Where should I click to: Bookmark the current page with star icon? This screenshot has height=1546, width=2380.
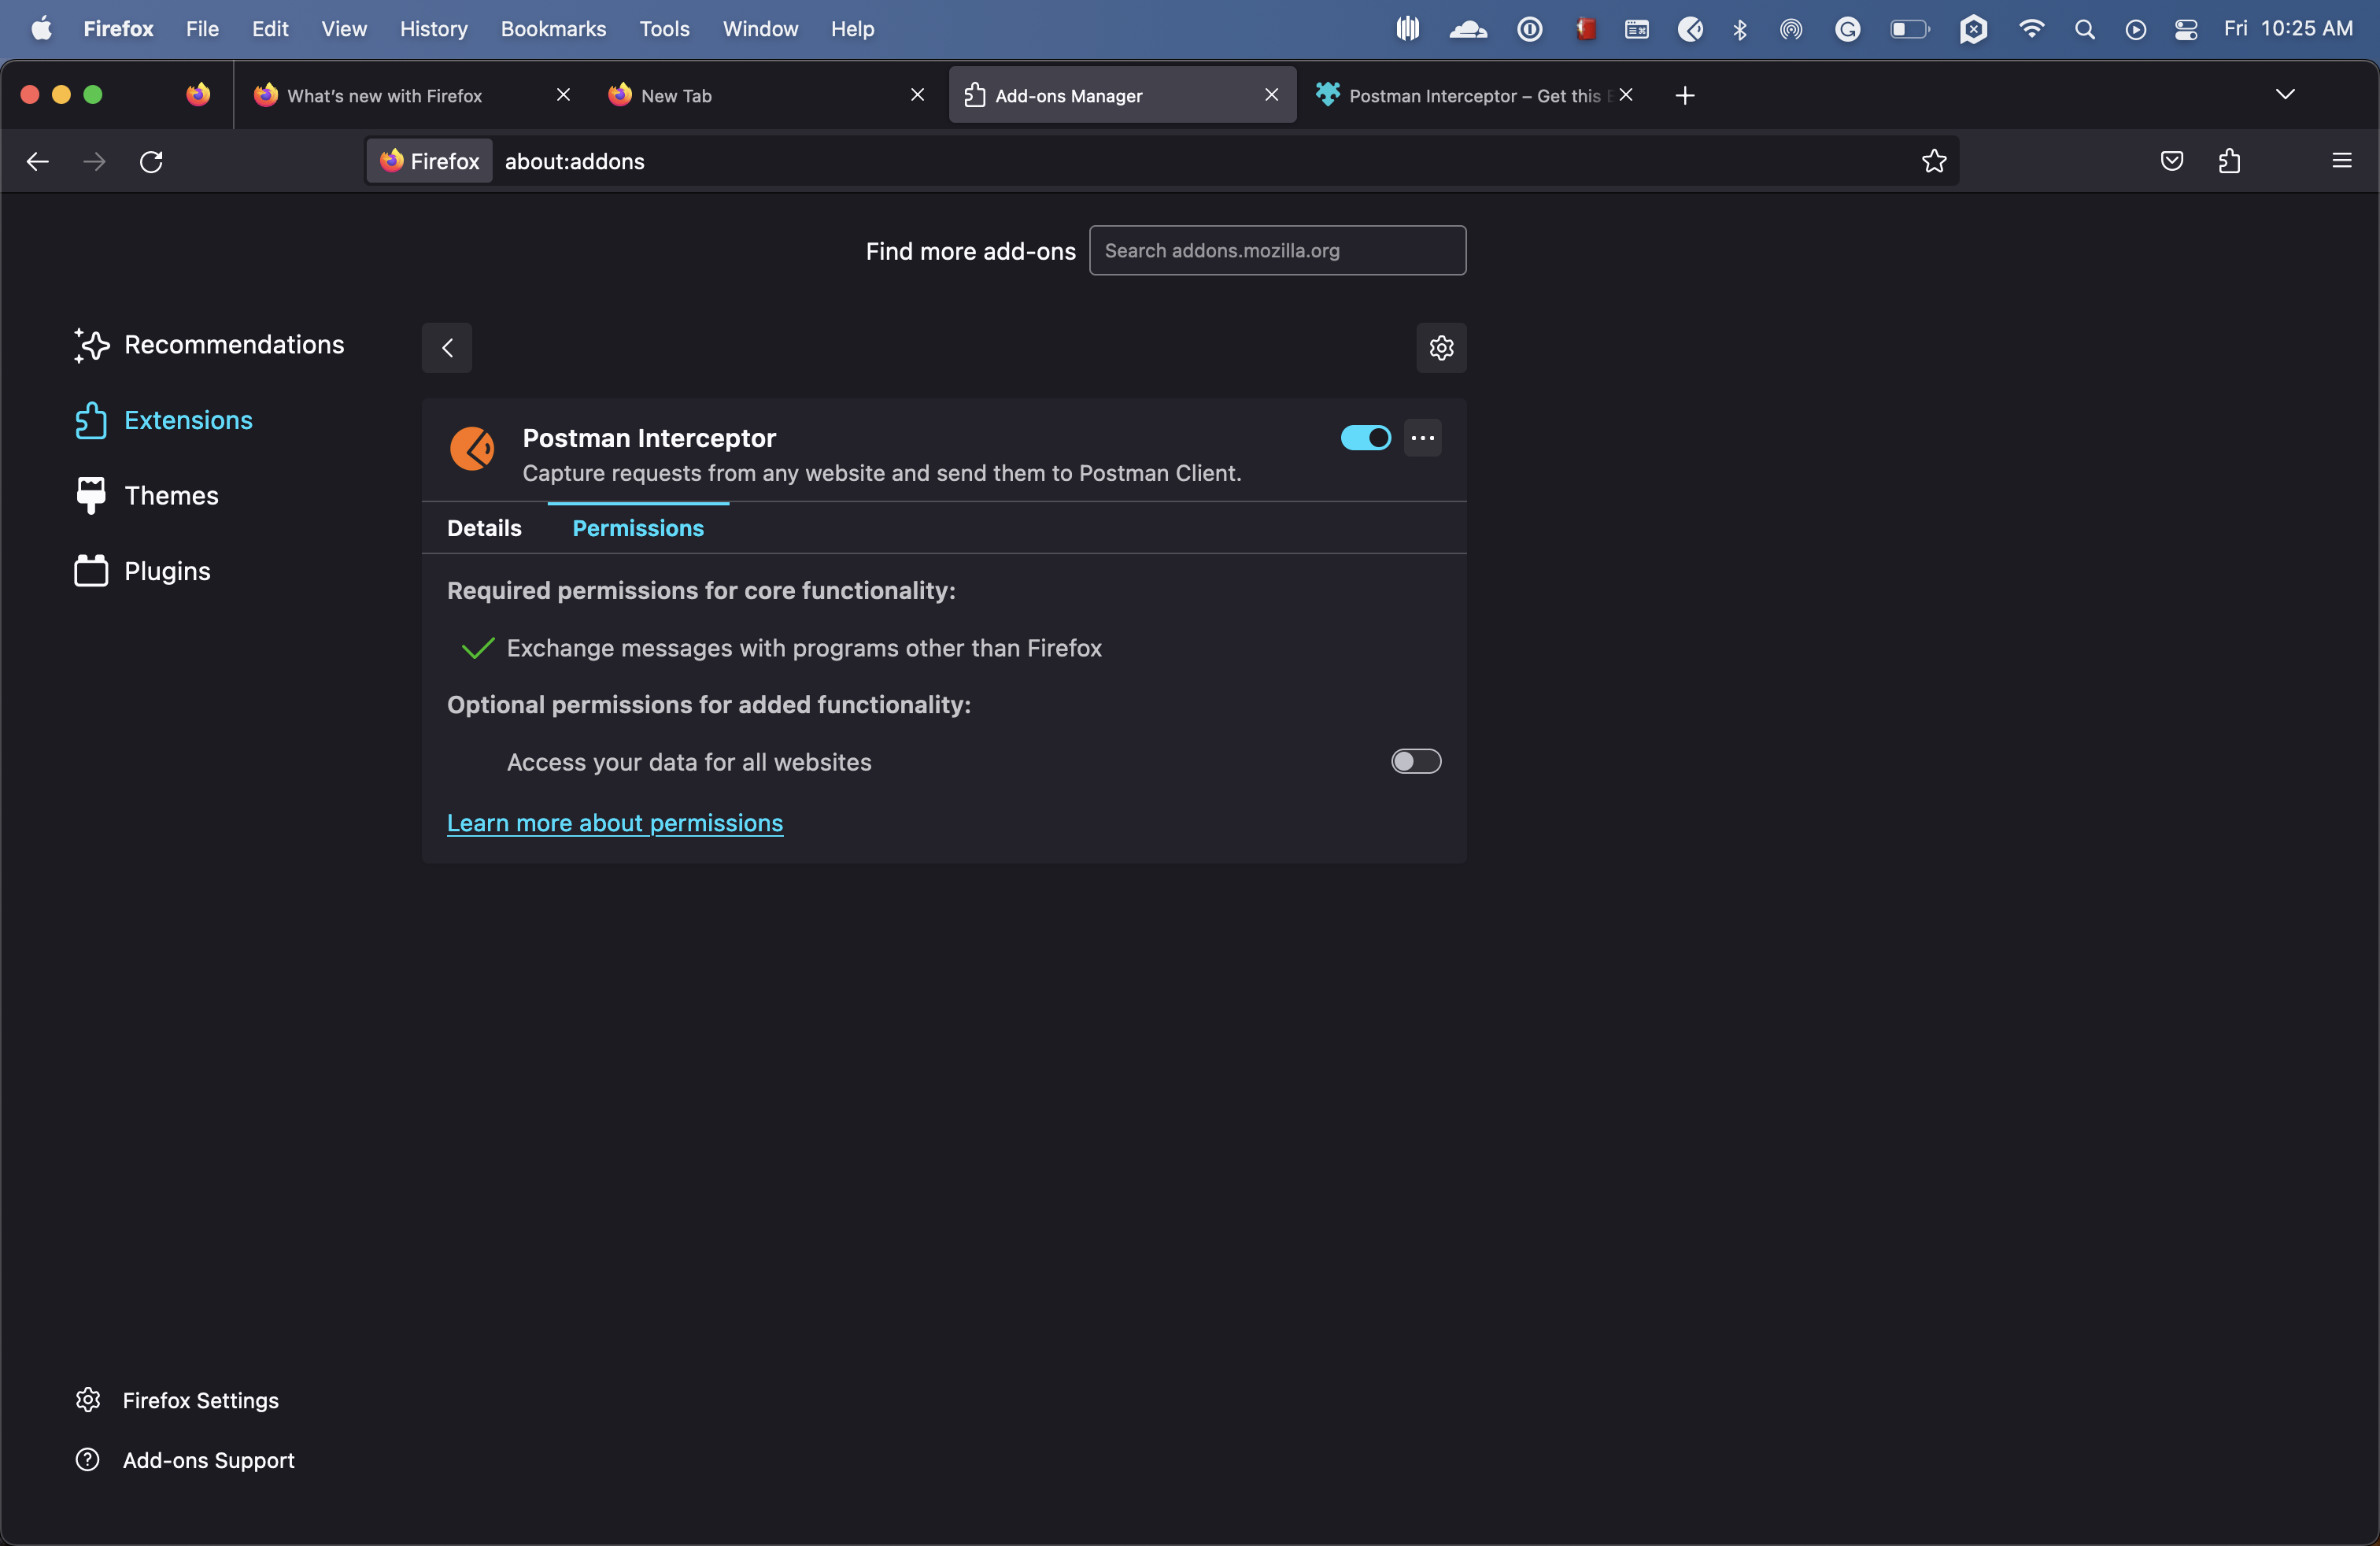1932,161
